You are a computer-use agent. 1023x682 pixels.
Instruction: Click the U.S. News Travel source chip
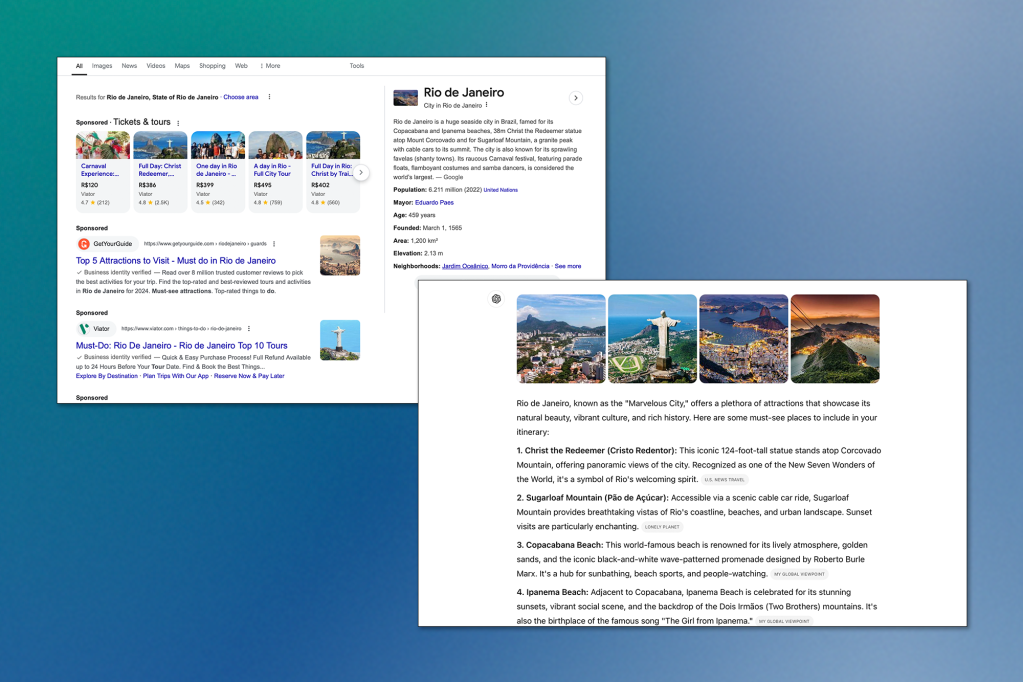724,480
